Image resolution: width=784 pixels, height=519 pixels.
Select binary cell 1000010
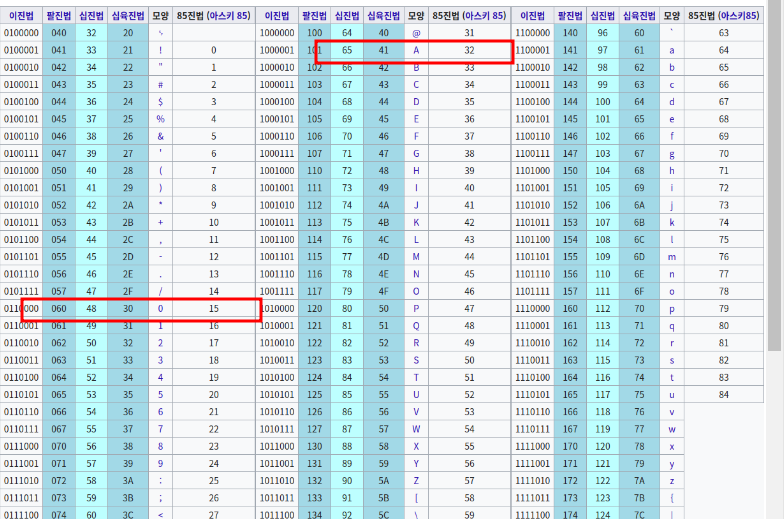click(277, 68)
